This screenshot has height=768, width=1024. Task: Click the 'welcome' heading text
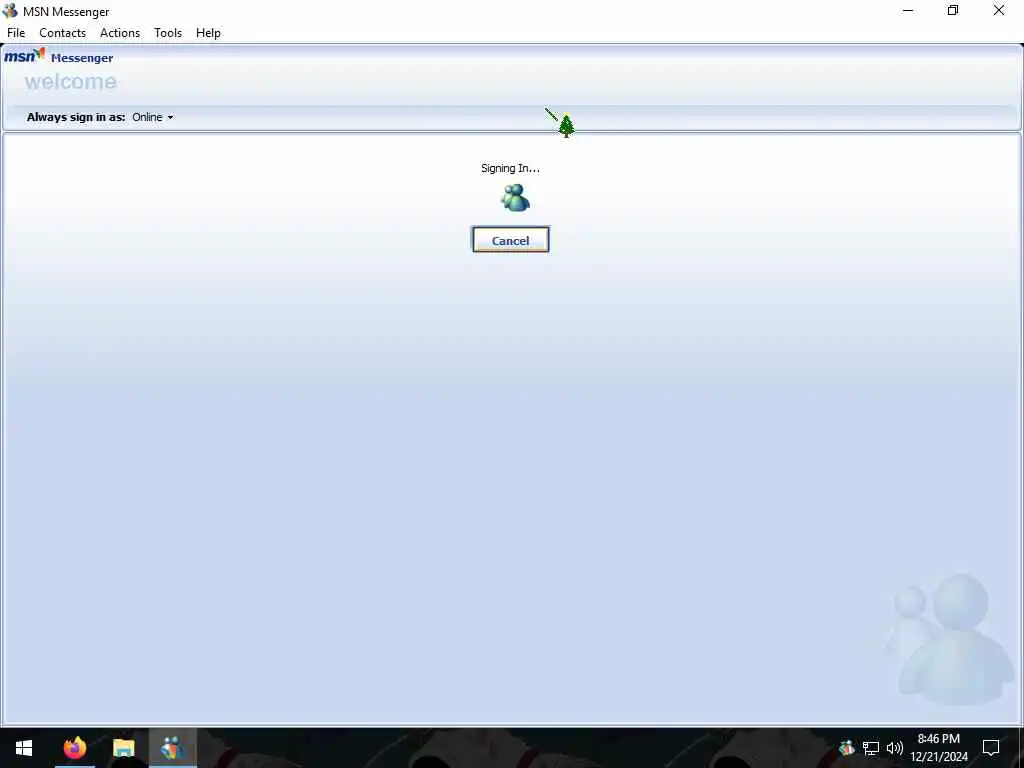click(x=71, y=82)
